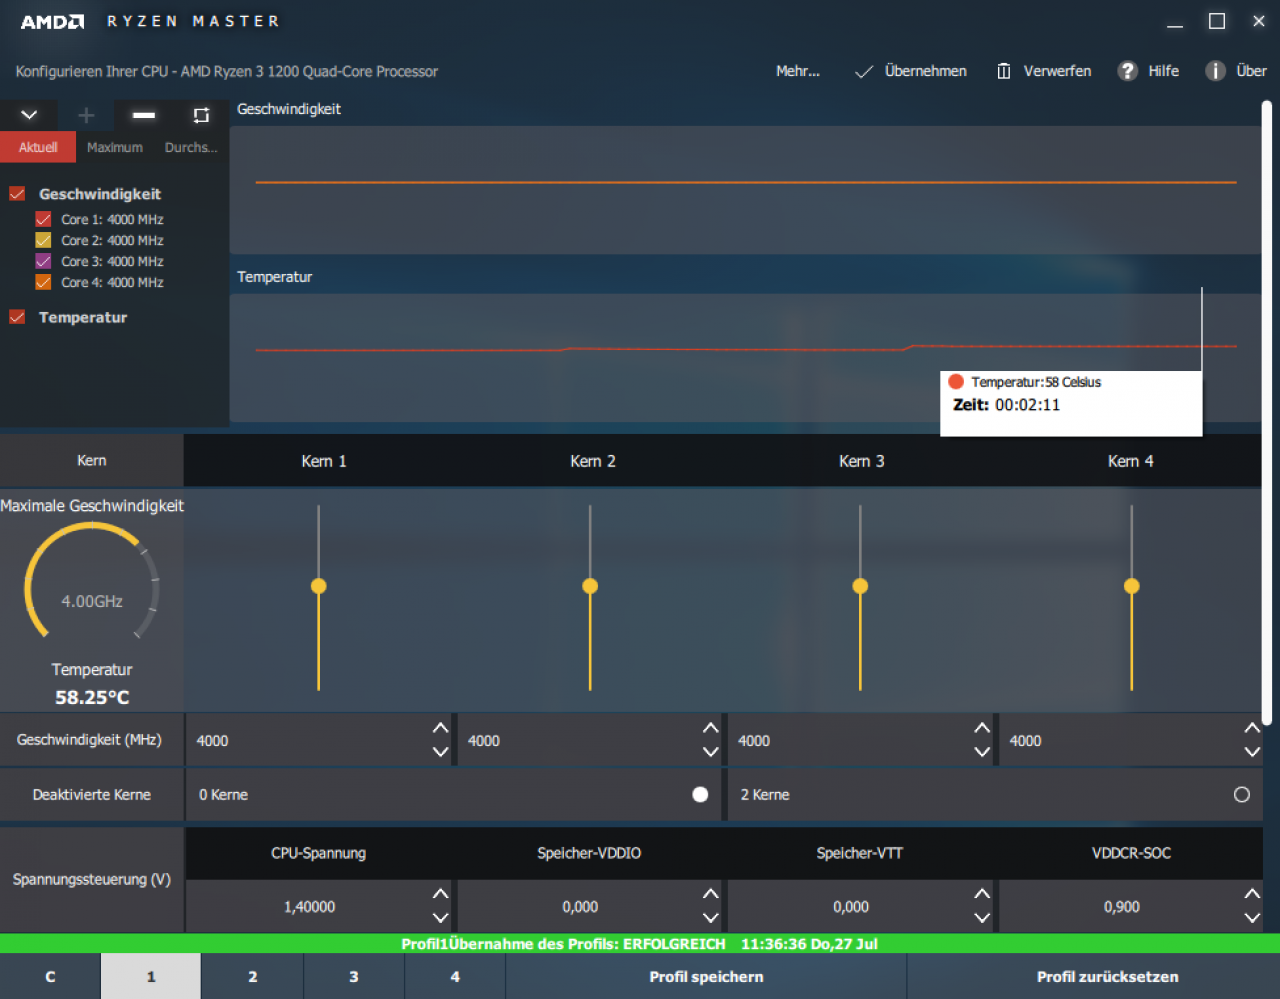Toggle the Geschwindigkeit checkbox
1280x999 pixels.
click(17, 193)
